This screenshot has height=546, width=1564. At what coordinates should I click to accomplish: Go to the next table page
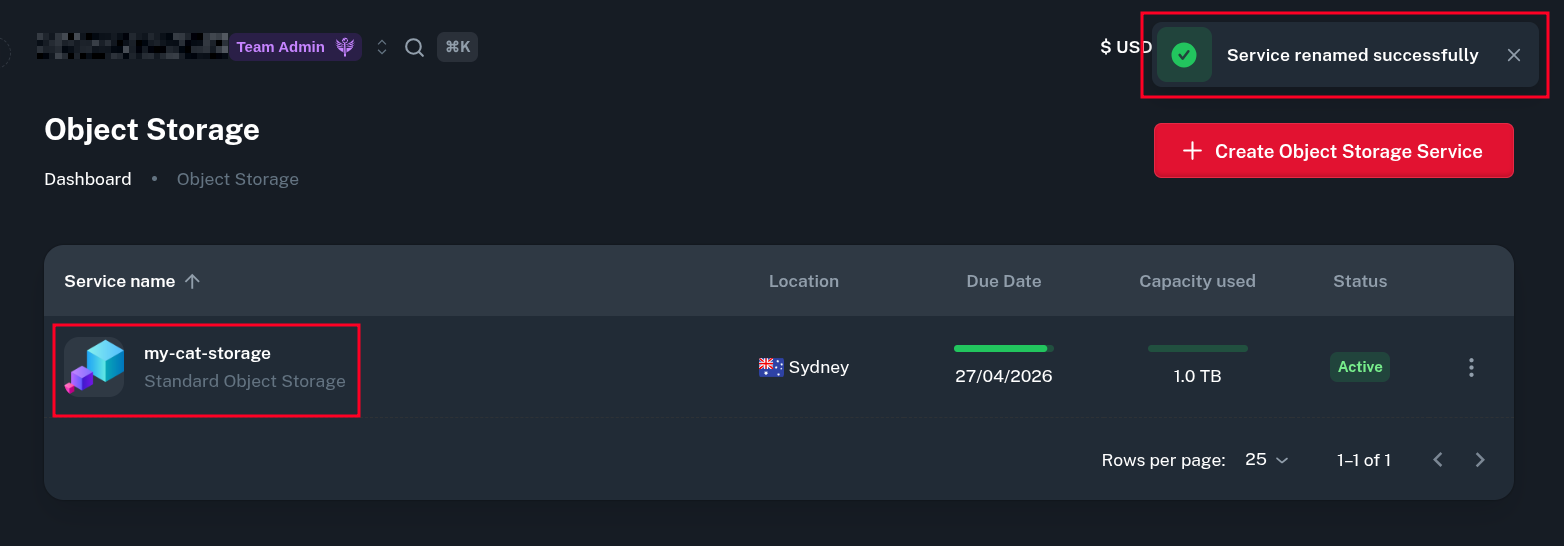[1480, 460]
